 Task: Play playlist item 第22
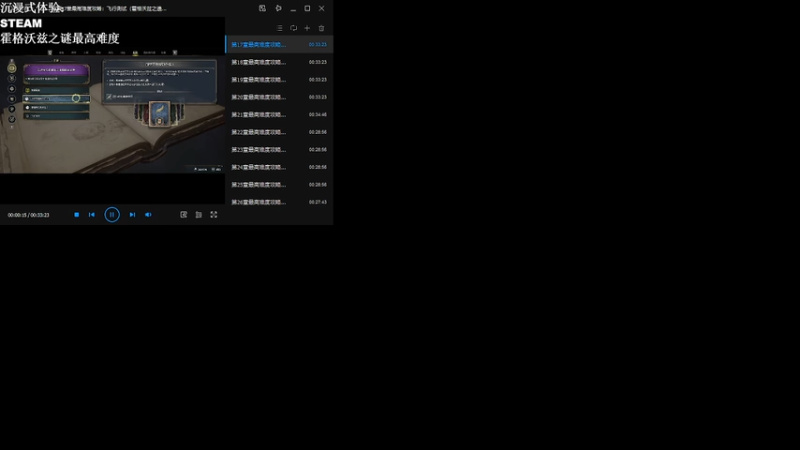(279, 132)
